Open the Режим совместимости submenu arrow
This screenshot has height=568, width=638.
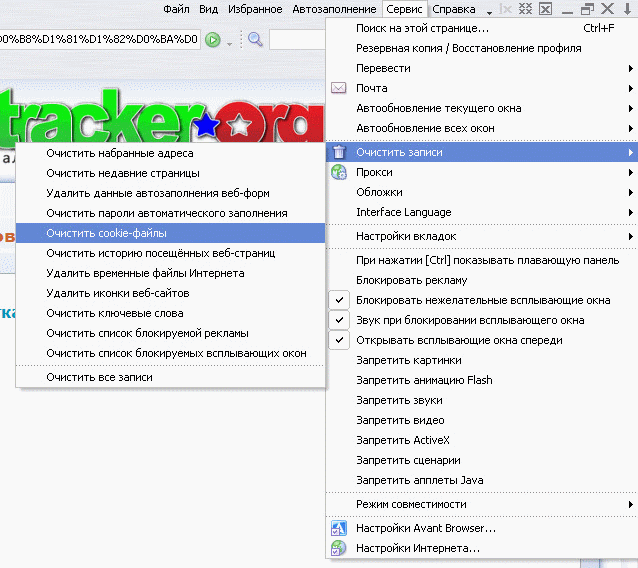630,504
